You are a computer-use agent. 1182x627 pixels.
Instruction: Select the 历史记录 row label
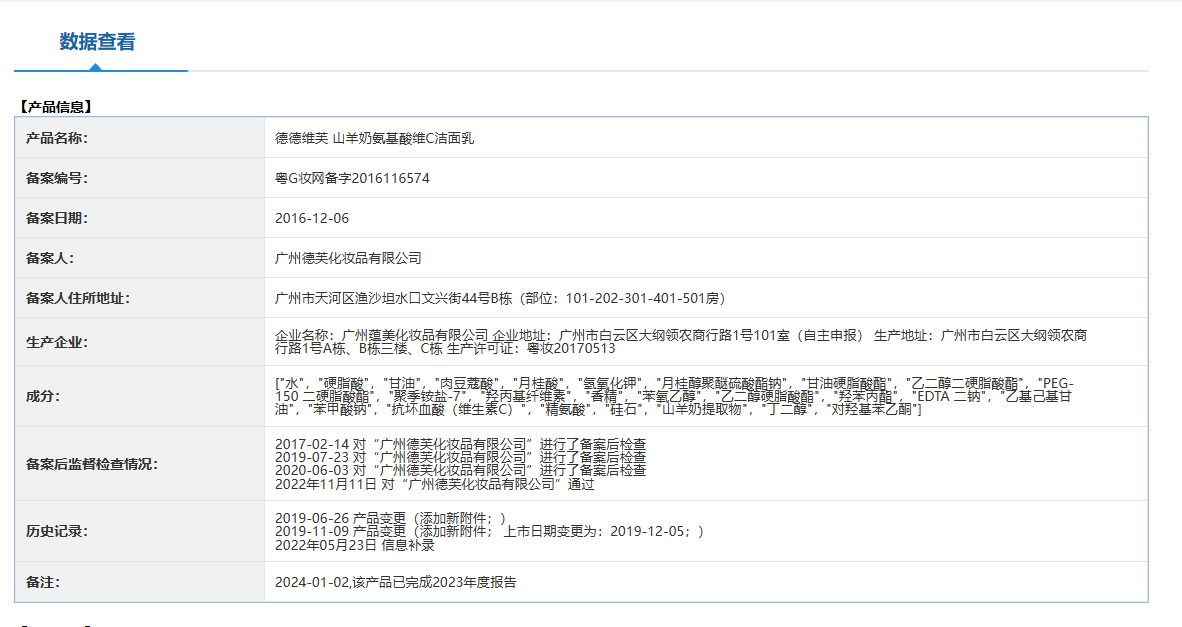click(57, 531)
